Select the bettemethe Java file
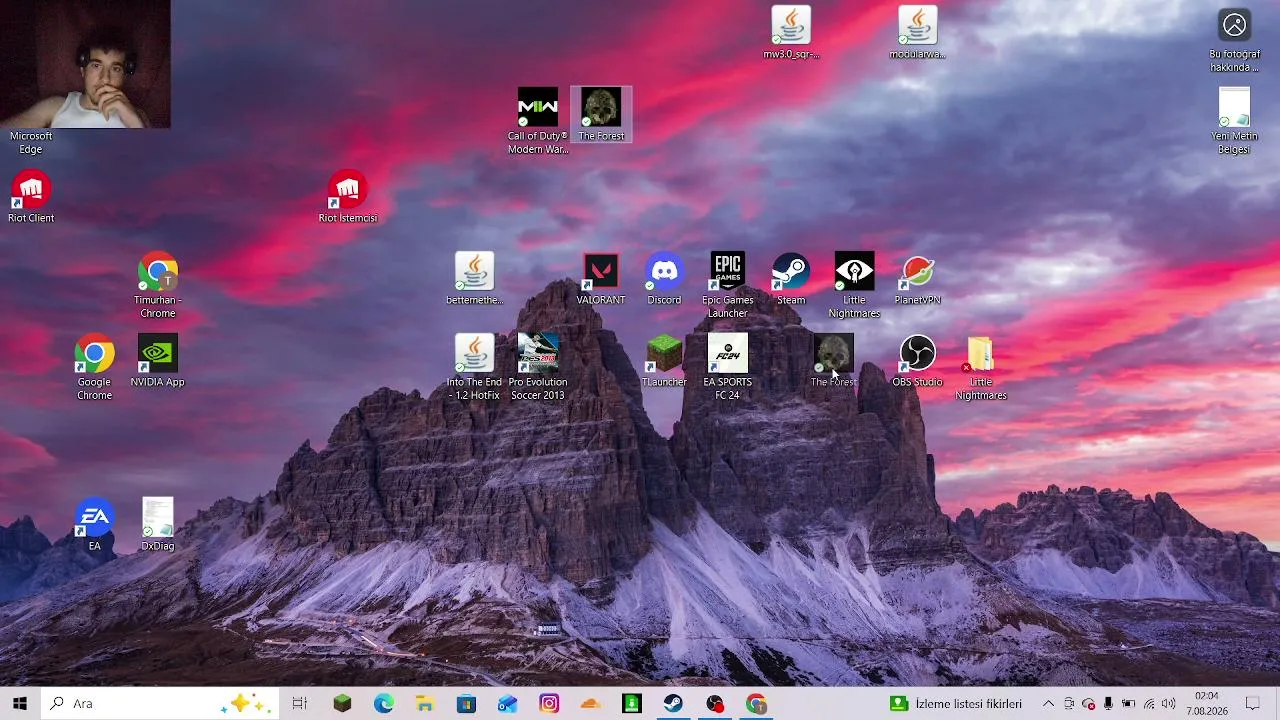Viewport: 1280px width, 720px height. tap(474, 279)
